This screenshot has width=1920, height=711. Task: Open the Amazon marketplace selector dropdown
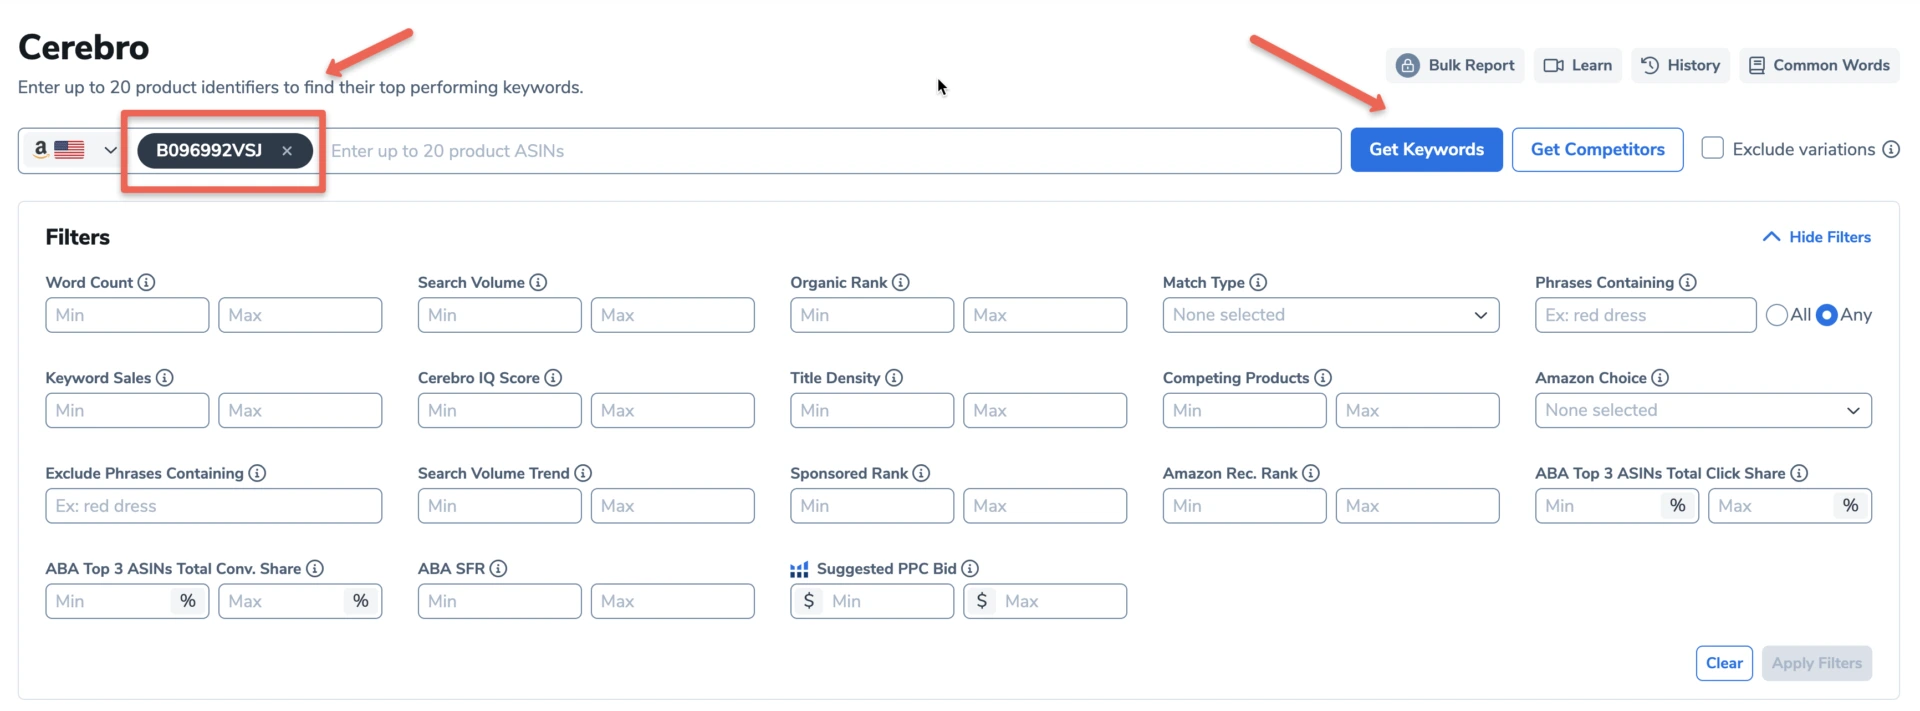click(70, 150)
